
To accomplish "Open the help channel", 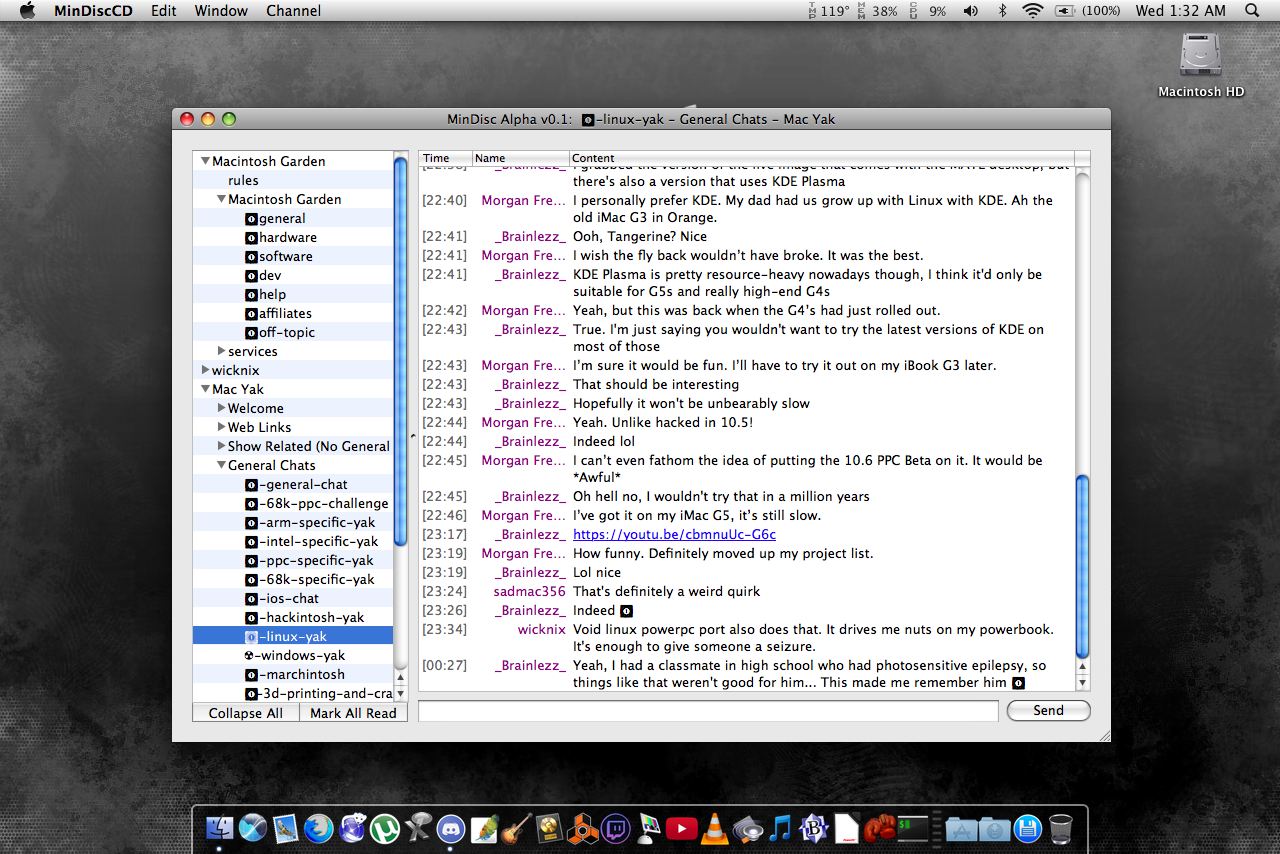I will coord(265,294).
